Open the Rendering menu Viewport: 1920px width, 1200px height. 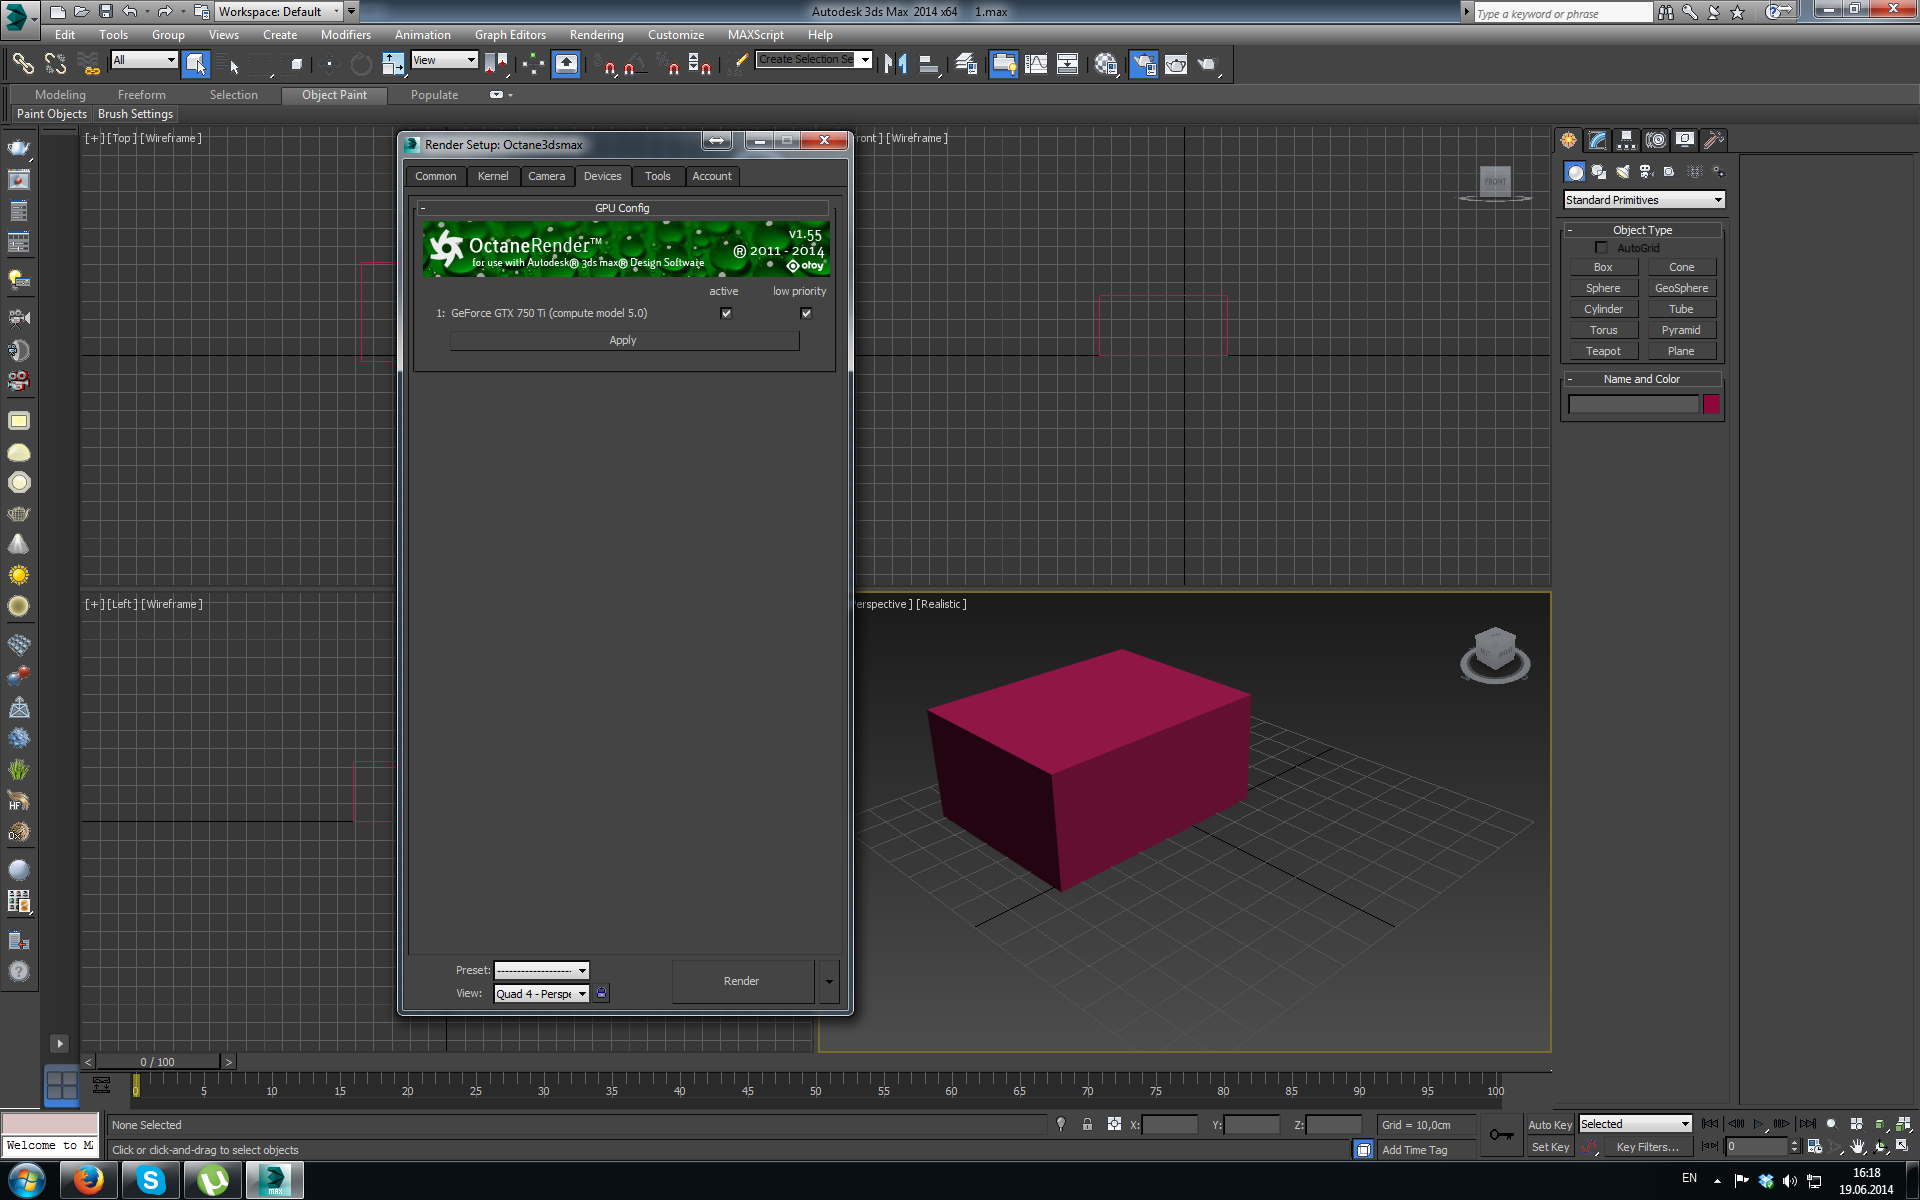(x=596, y=35)
